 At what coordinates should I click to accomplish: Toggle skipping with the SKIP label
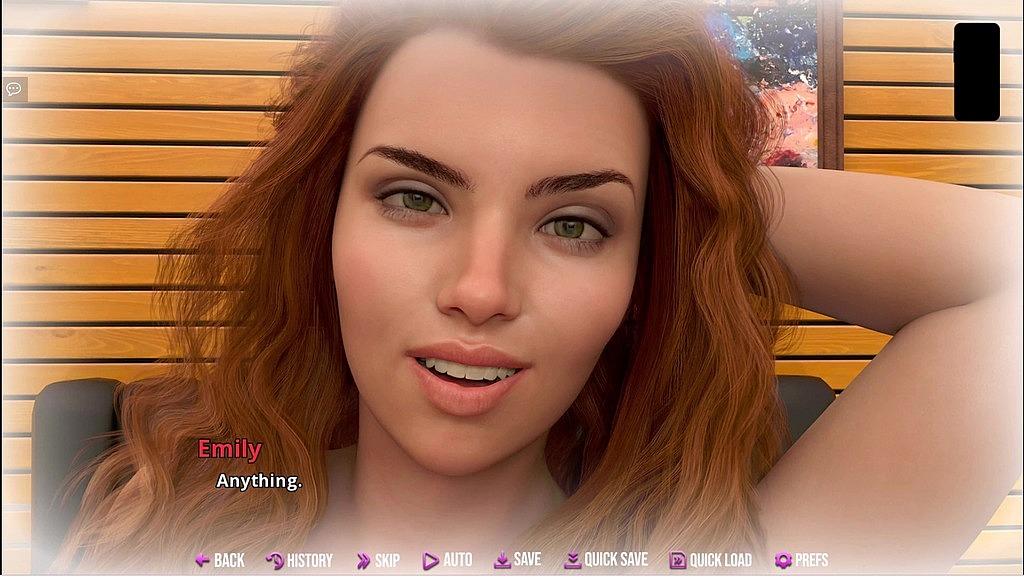pos(388,561)
